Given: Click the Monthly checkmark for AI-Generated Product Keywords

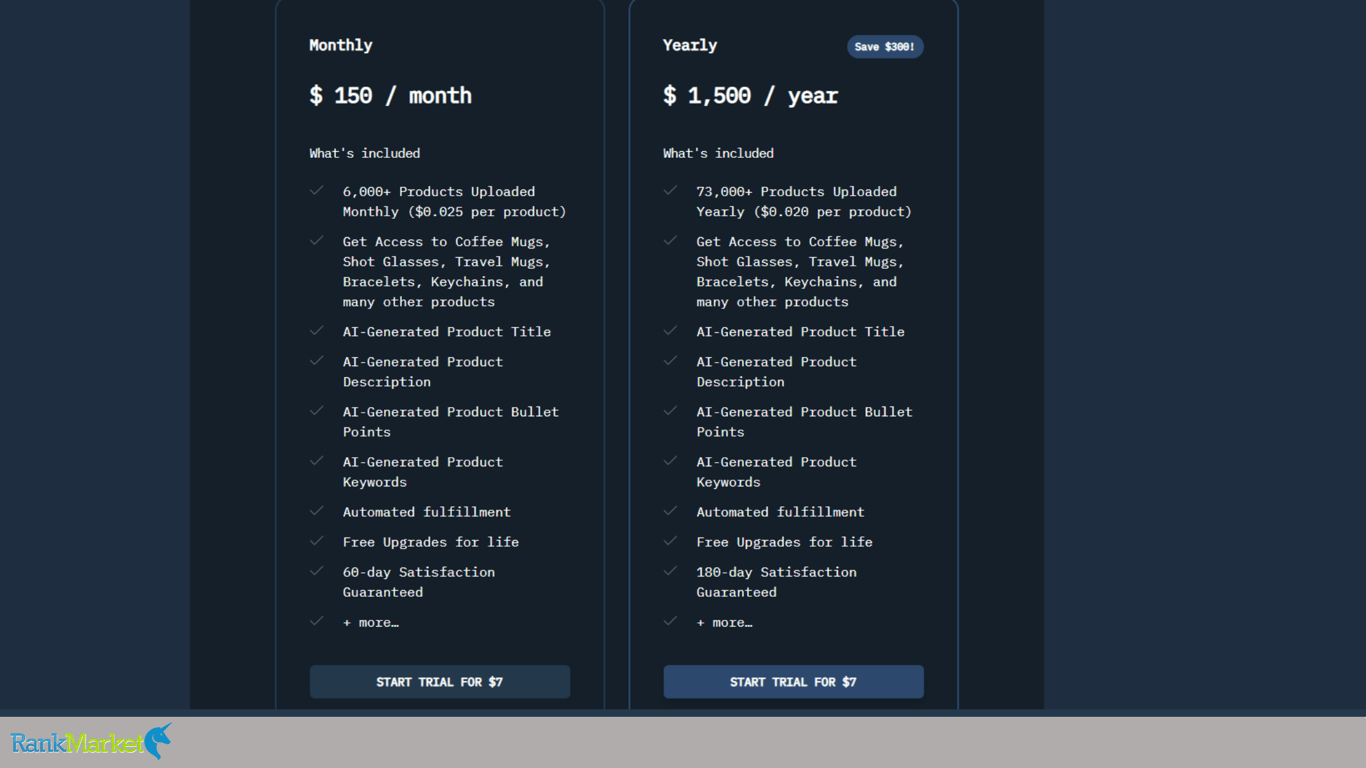Looking at the screenshot, I should 317,460.
